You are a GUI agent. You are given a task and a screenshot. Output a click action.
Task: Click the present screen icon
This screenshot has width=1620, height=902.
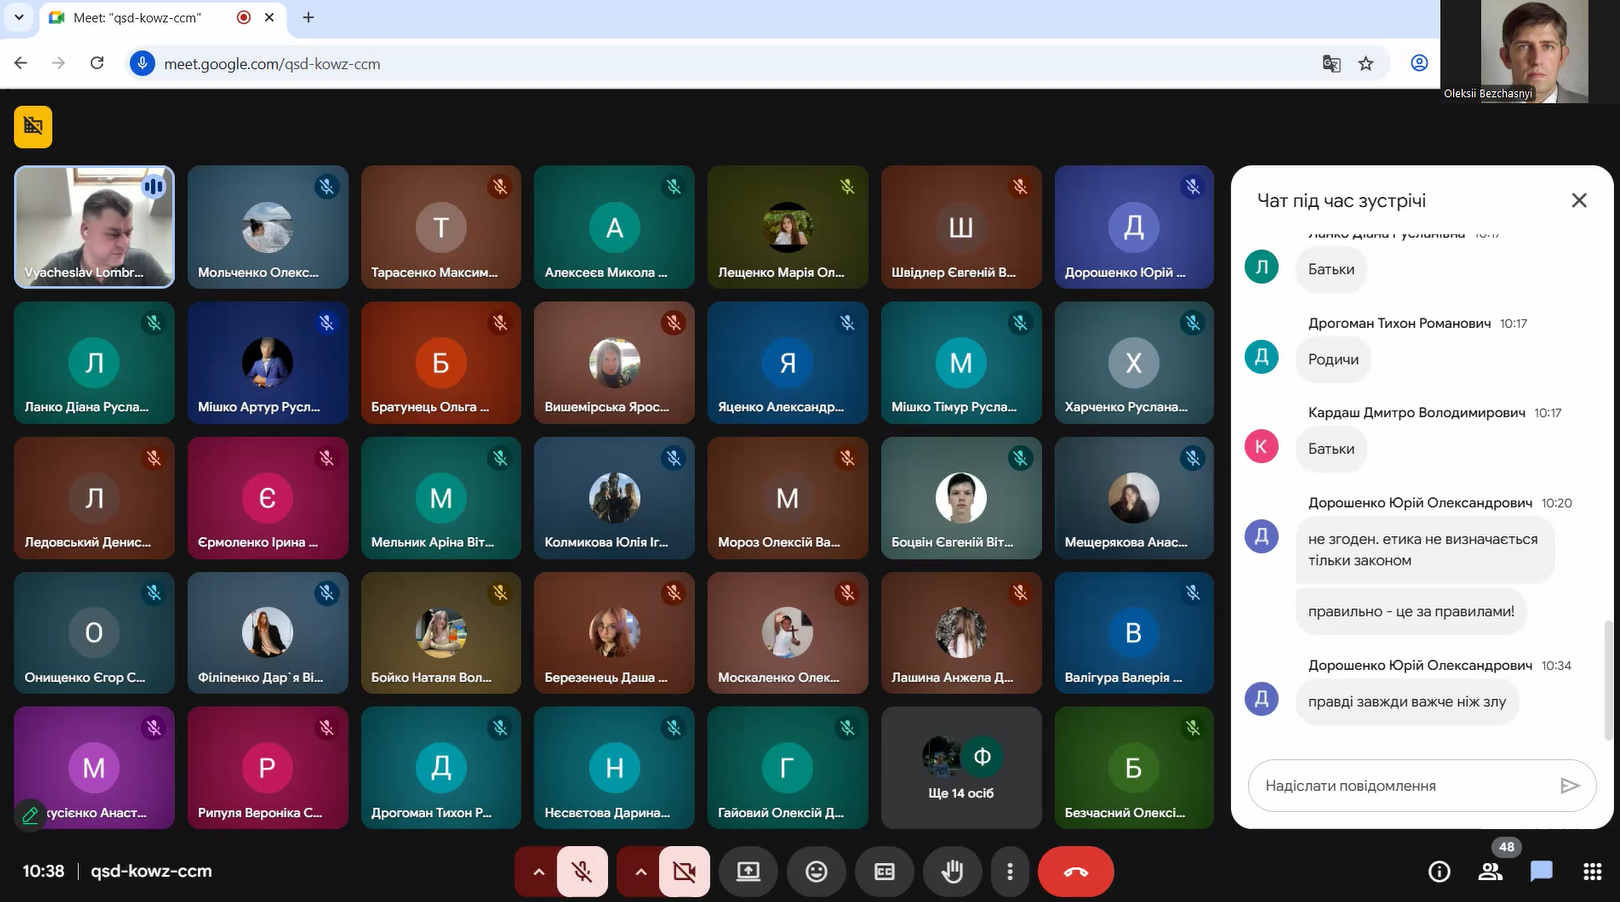(748, 872)
